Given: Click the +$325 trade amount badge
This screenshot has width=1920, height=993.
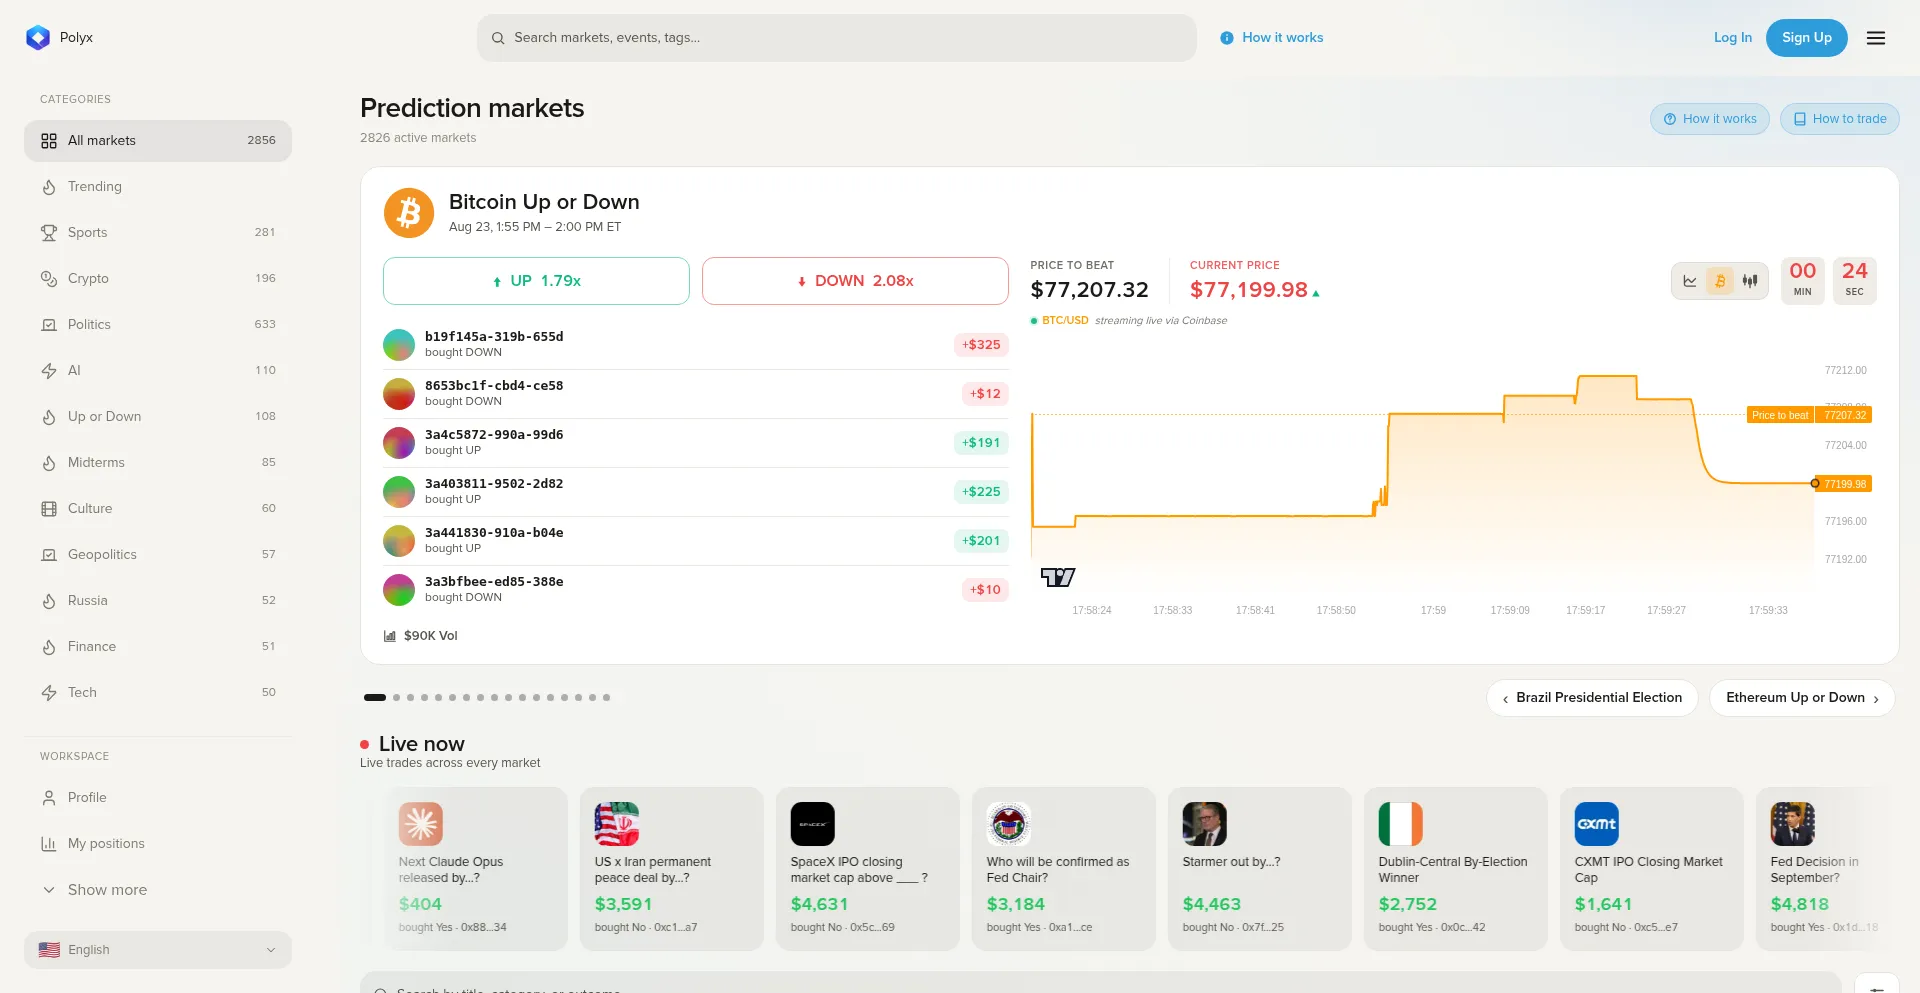Looking at the screenshot, I should click(x=981, y=345).
